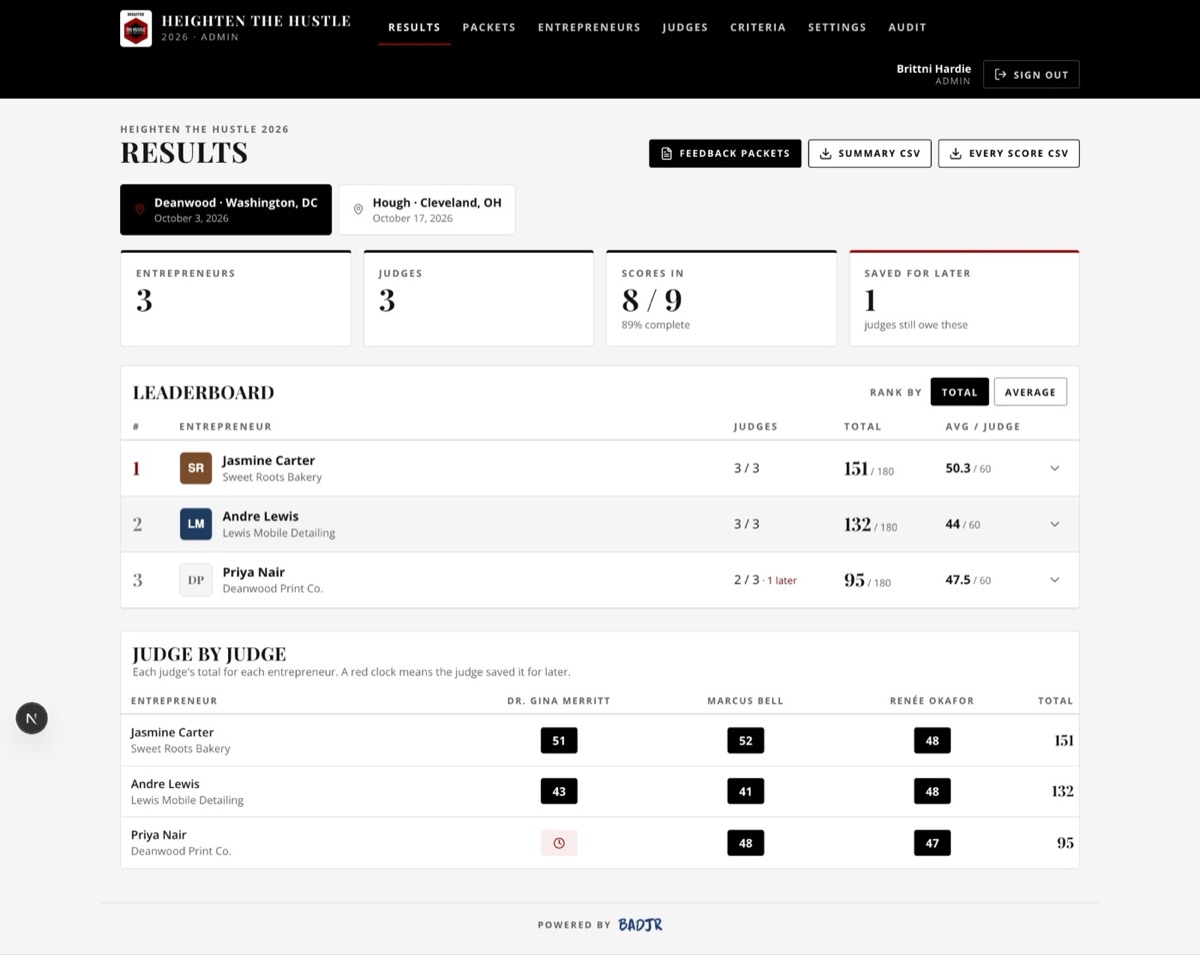Viewport: 1200px width, 955px height.
Task: Click the download icon in Every Score CSV
Action: (x=955, y=154)
